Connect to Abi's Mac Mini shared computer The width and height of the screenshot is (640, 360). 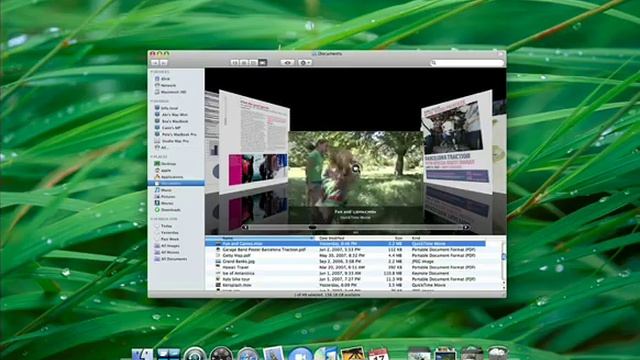(171, 115)
